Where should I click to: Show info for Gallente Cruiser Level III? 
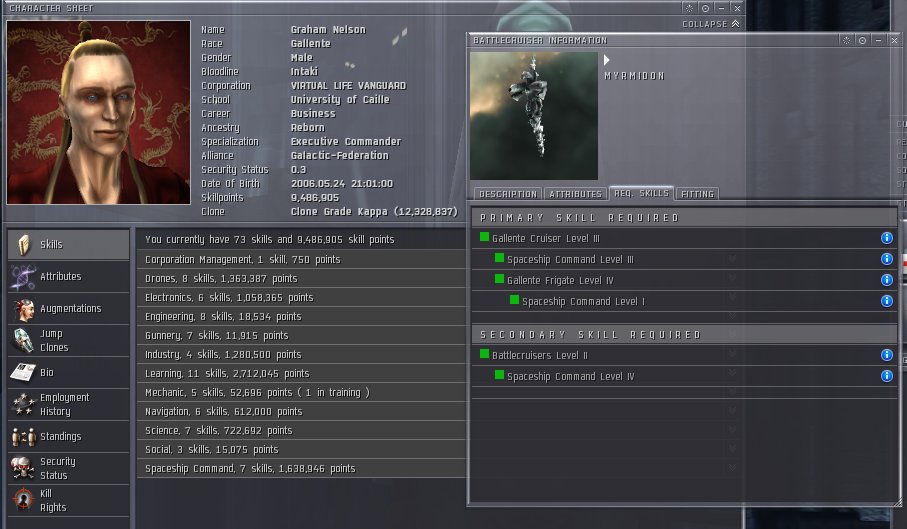886,238
